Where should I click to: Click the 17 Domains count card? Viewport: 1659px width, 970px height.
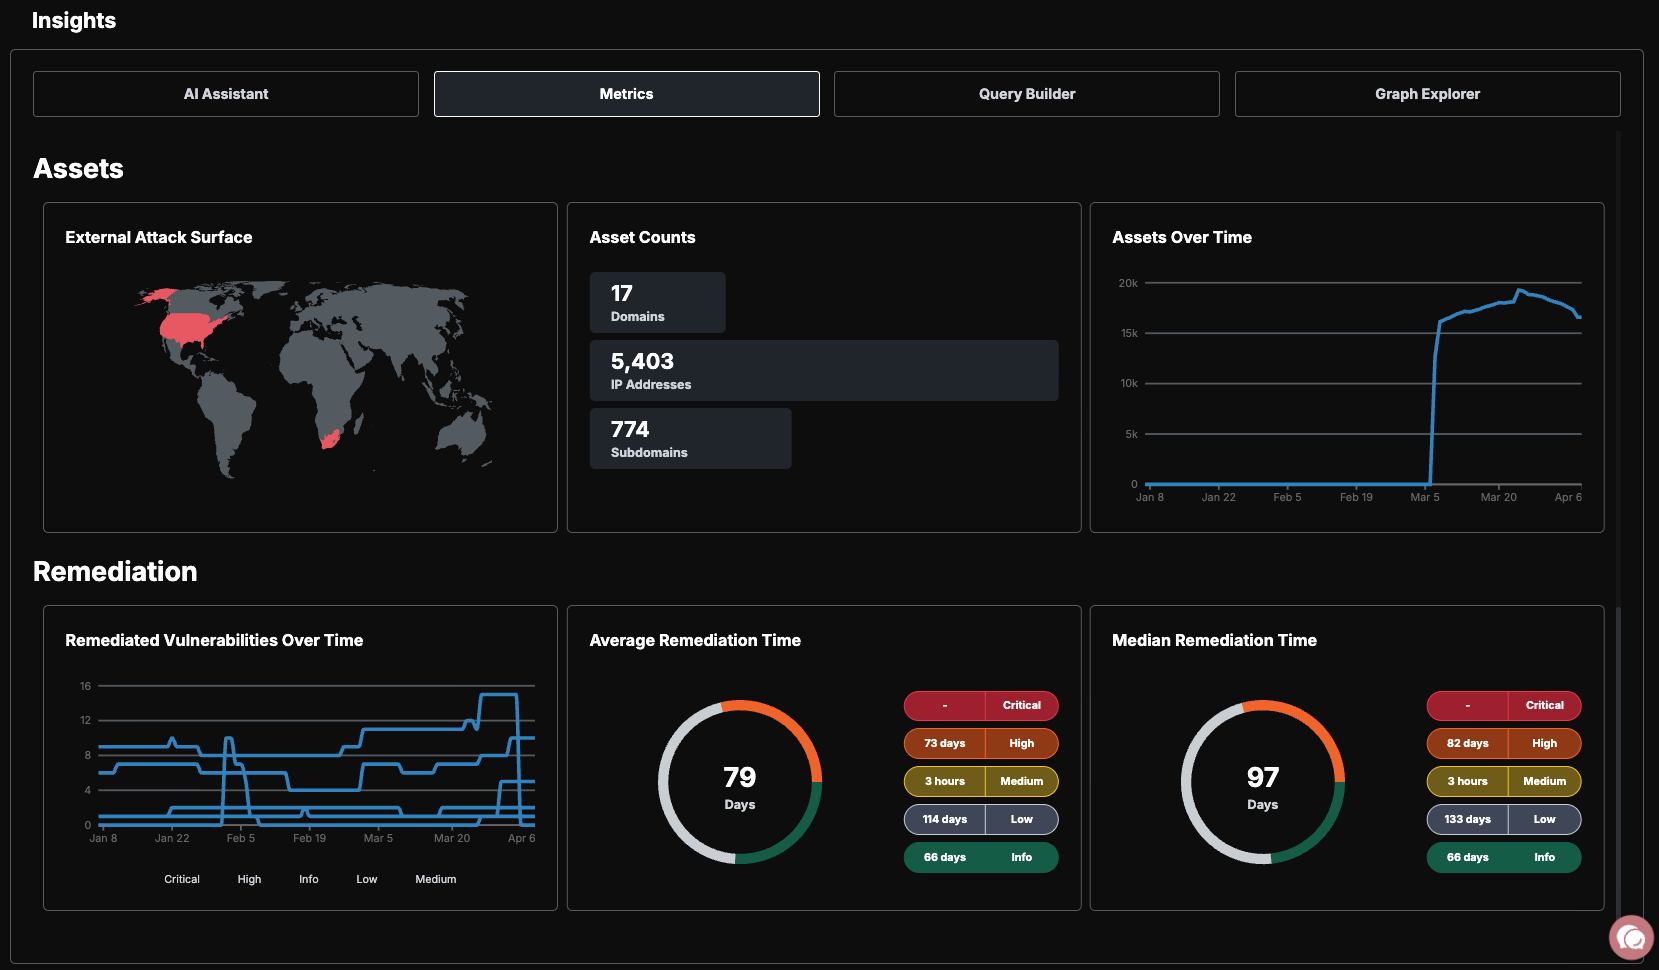(x=657, y=303)
